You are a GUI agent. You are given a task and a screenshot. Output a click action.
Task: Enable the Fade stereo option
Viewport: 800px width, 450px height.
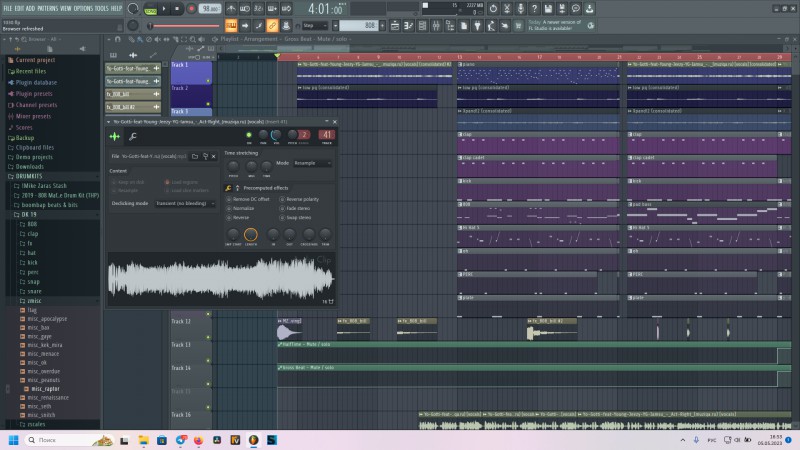coord(295,208)
